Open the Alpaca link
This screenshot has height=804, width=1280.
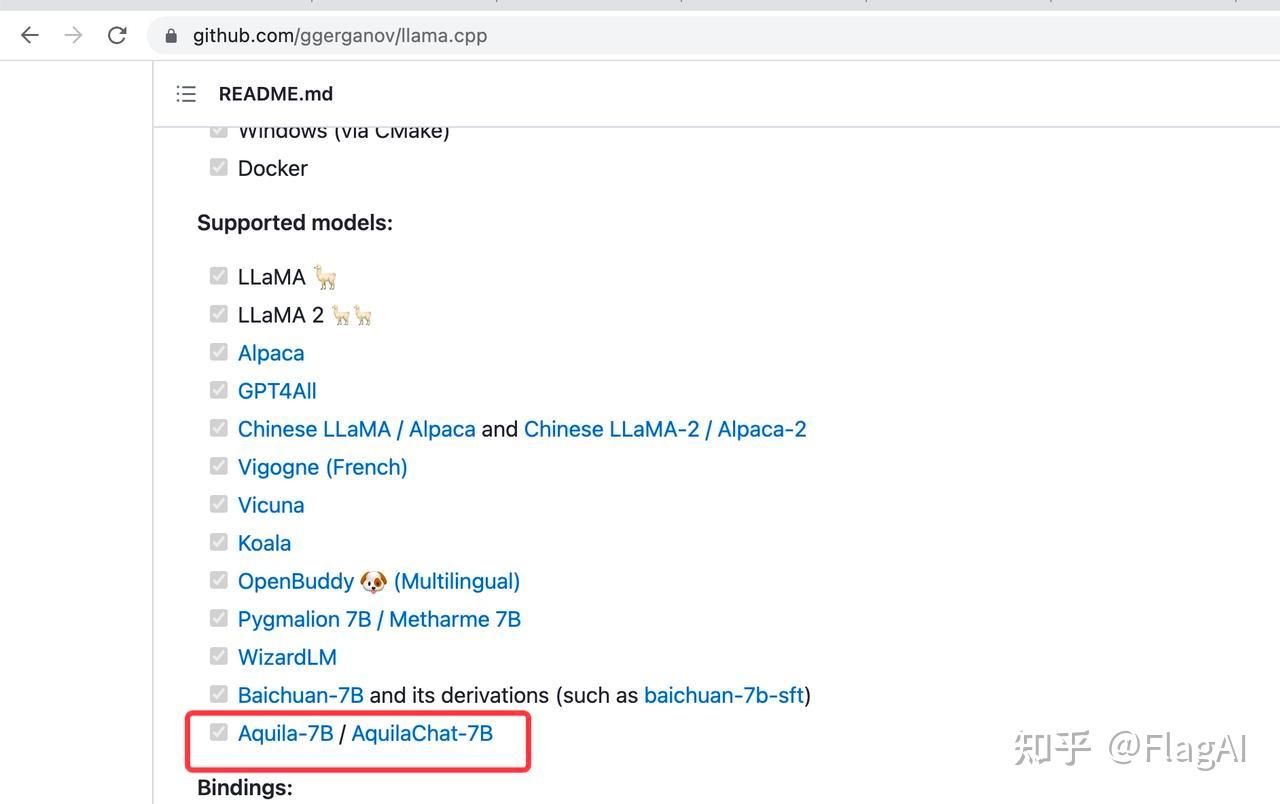pos(271,353)
